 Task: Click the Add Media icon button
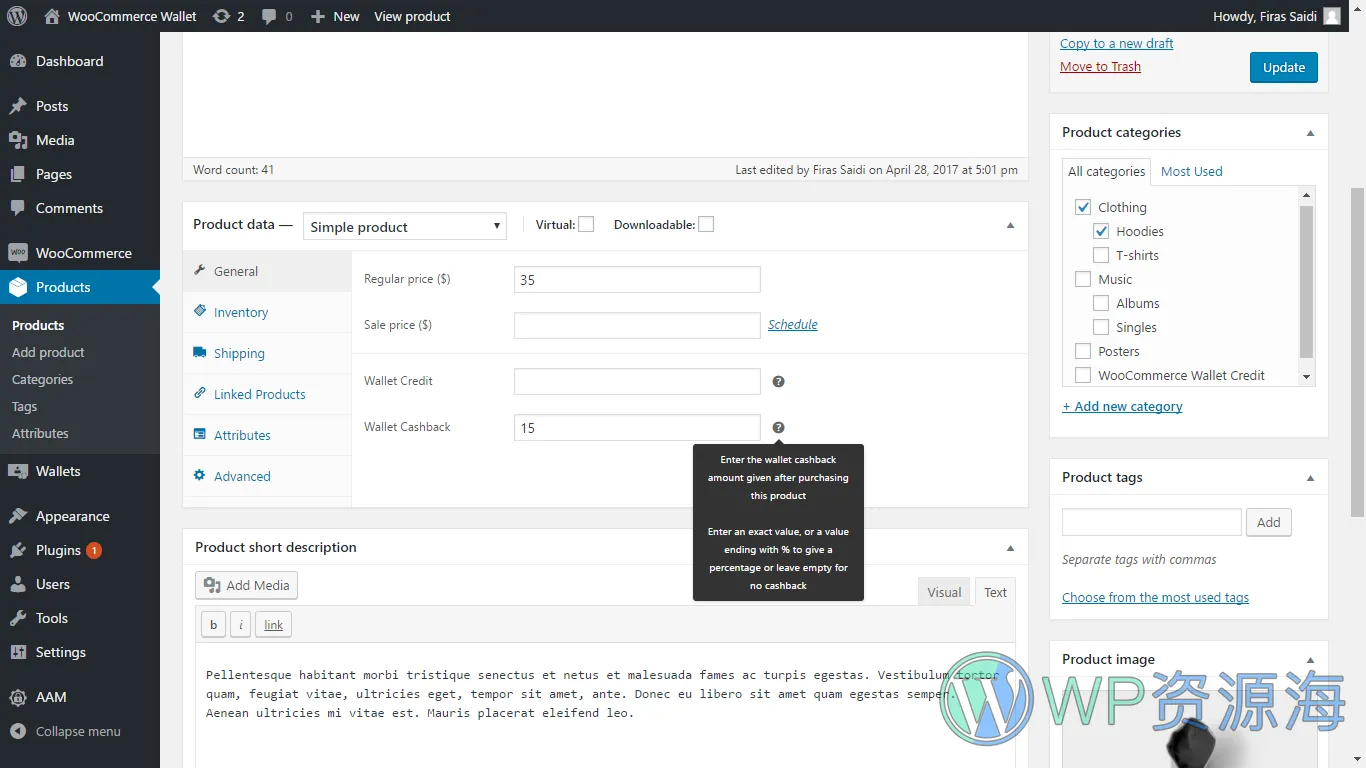pyautogui.click(x=246, y=586)
